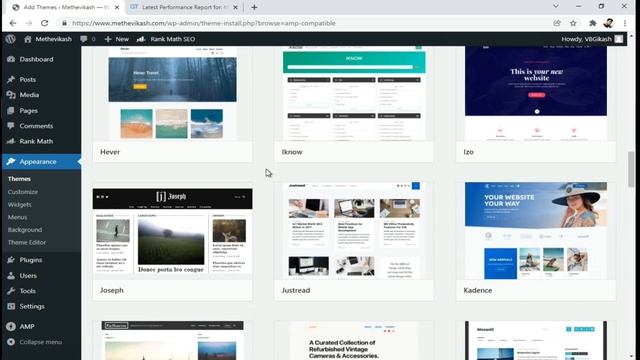640x360 pixels.
Task: Open the browser extensions puzzle icon
Action: 593,23
